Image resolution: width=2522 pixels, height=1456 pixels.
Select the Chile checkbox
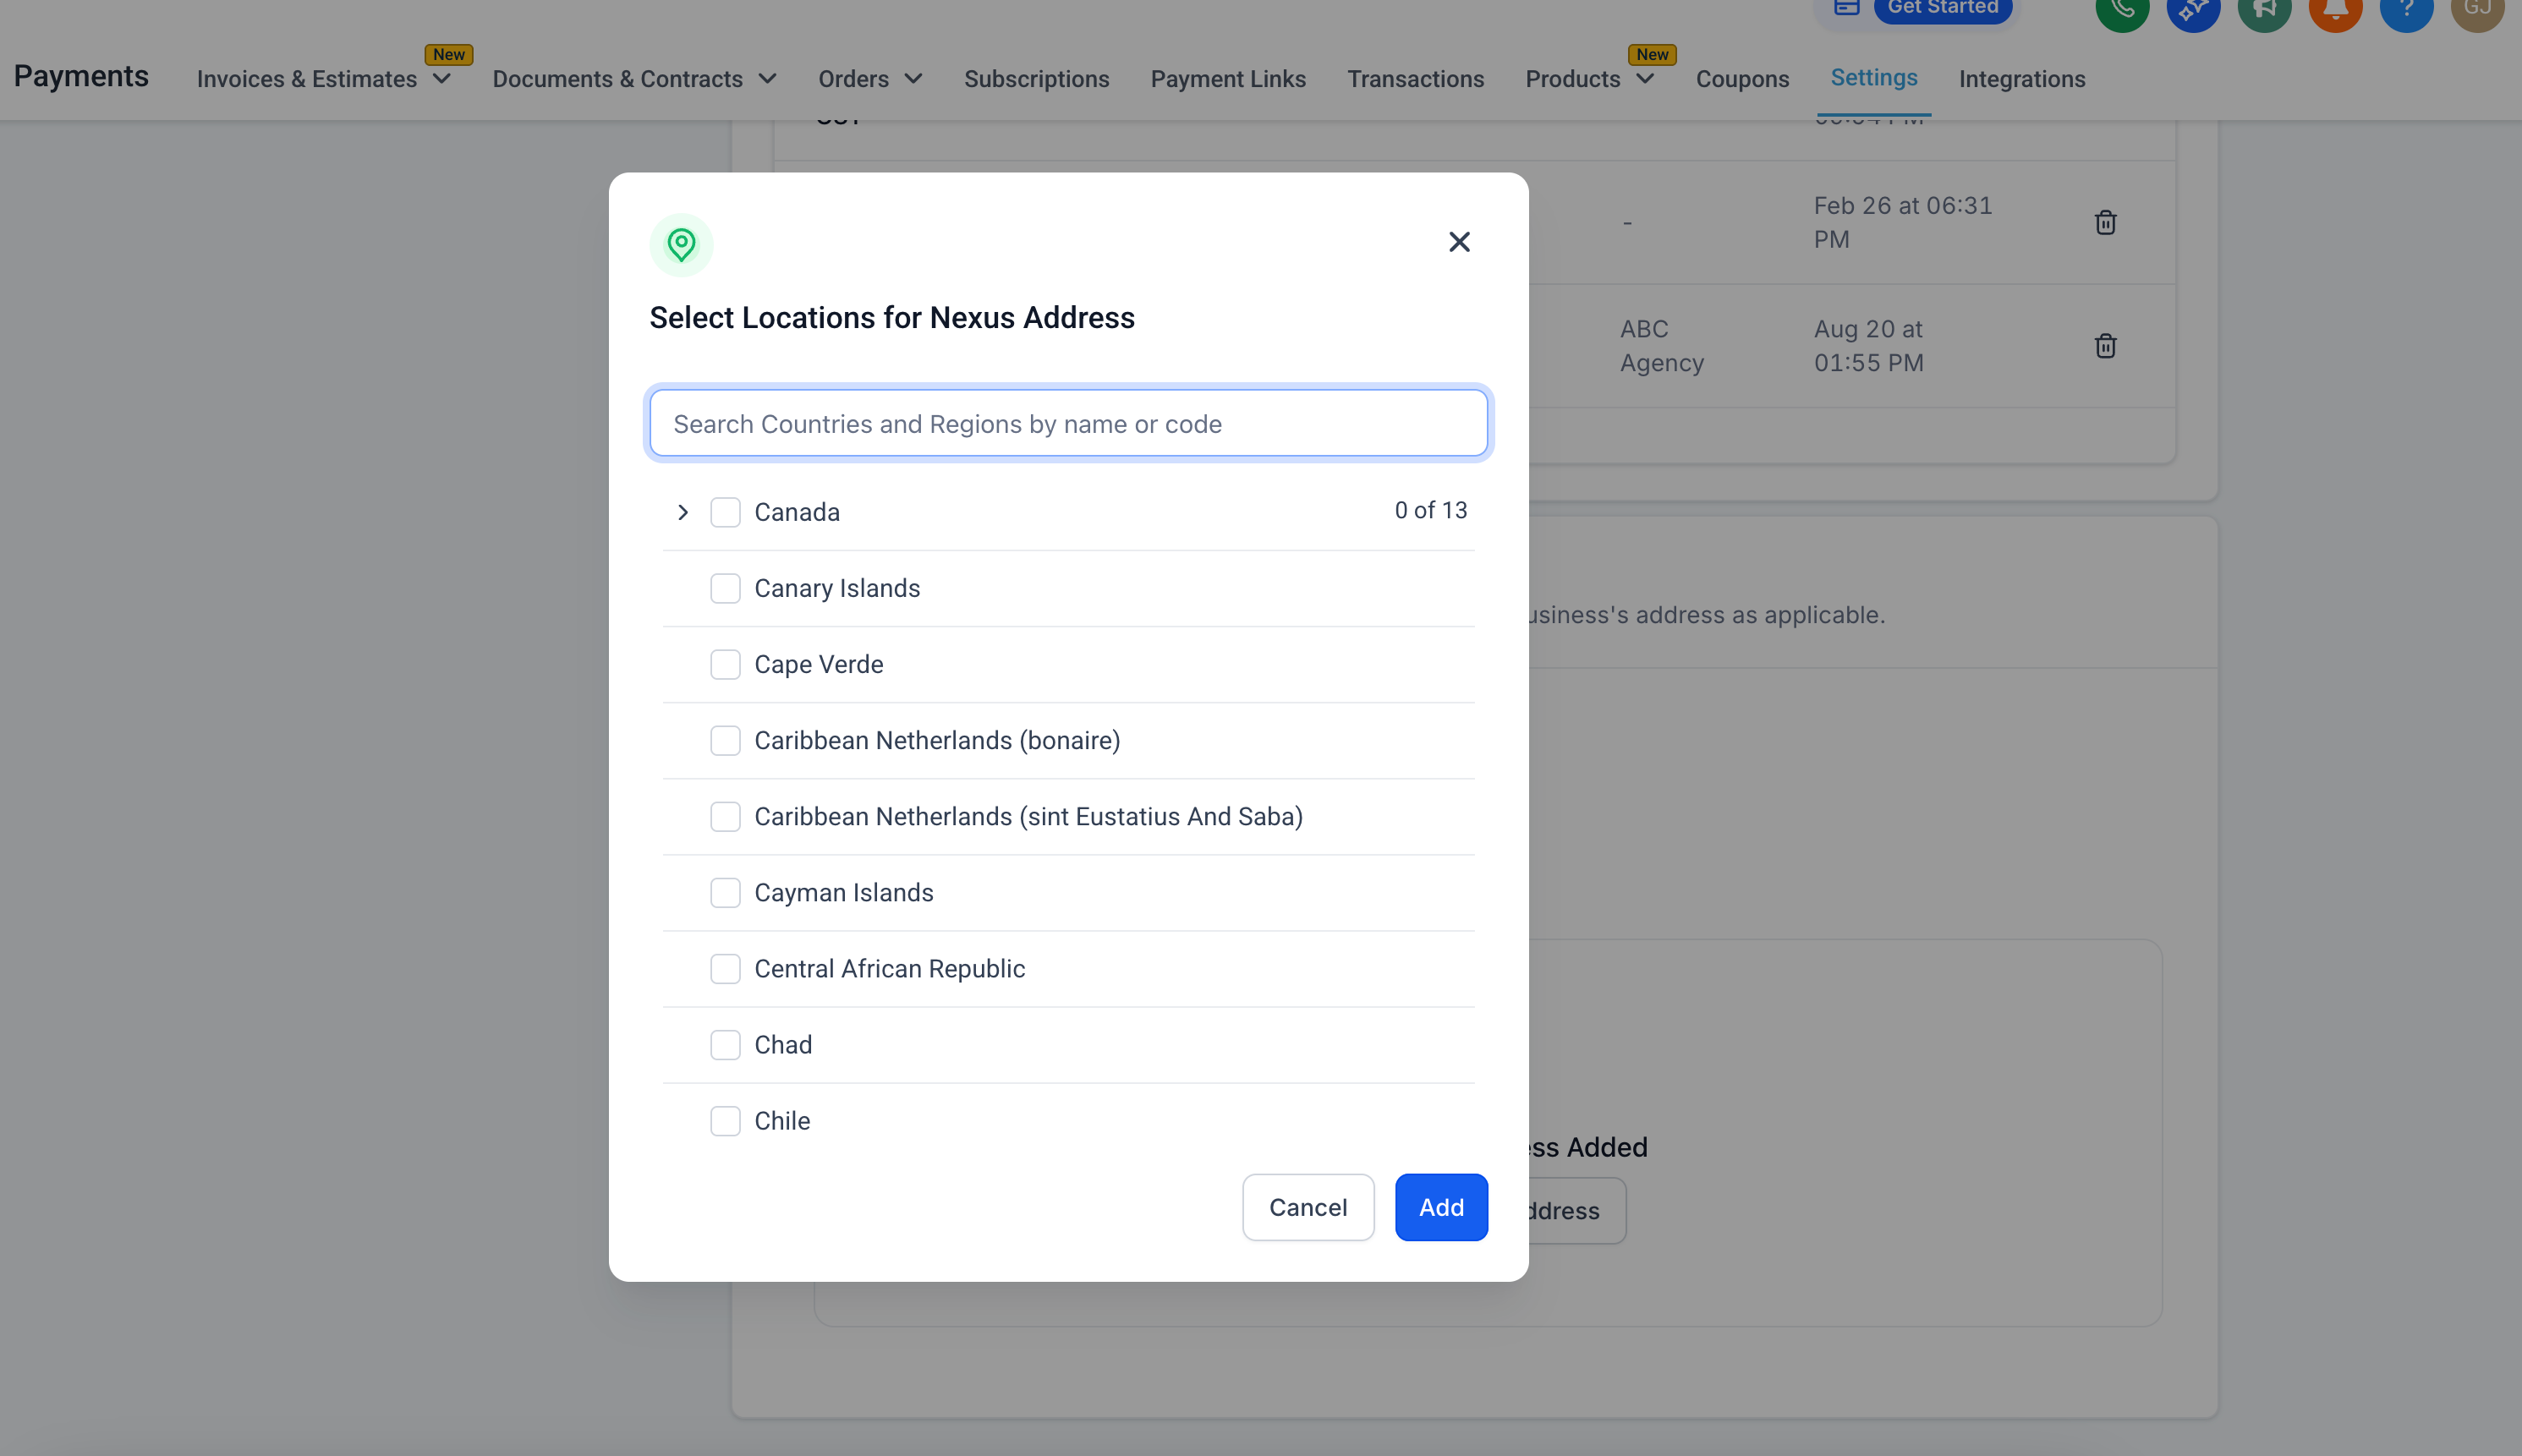(x=725, y=1120)
